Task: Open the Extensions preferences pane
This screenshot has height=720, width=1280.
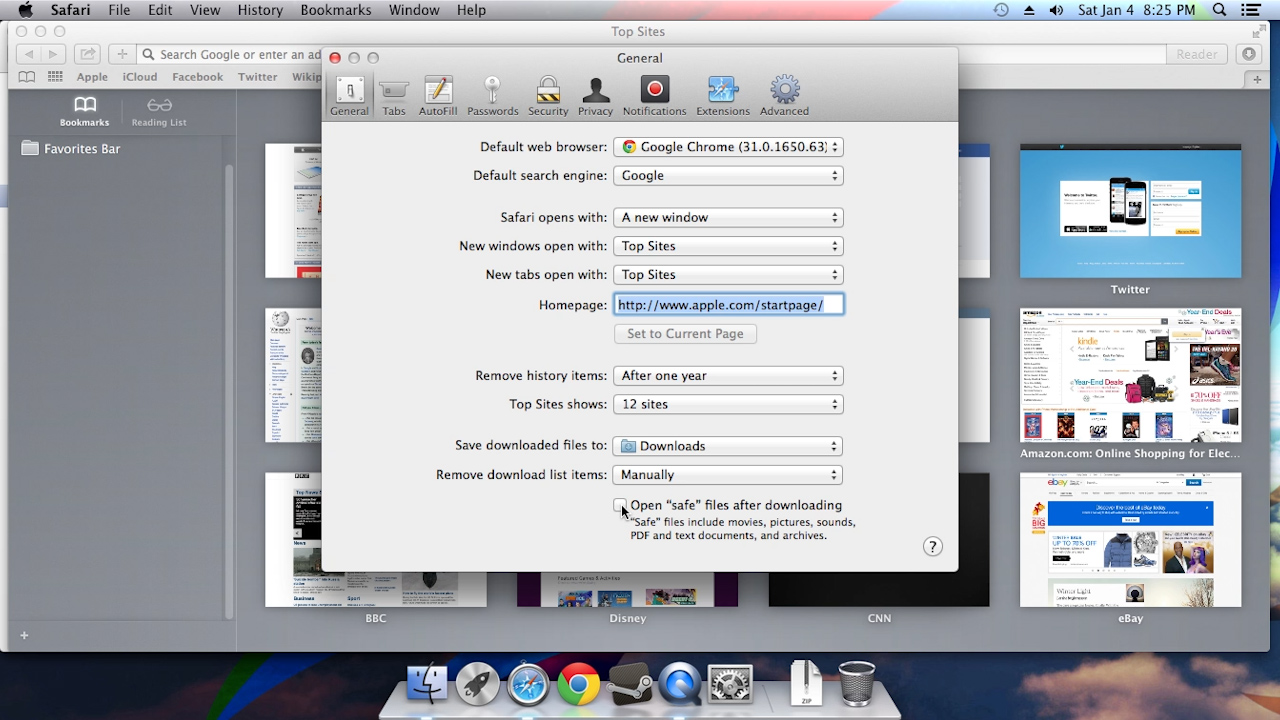Action: [x=723, y=96]
